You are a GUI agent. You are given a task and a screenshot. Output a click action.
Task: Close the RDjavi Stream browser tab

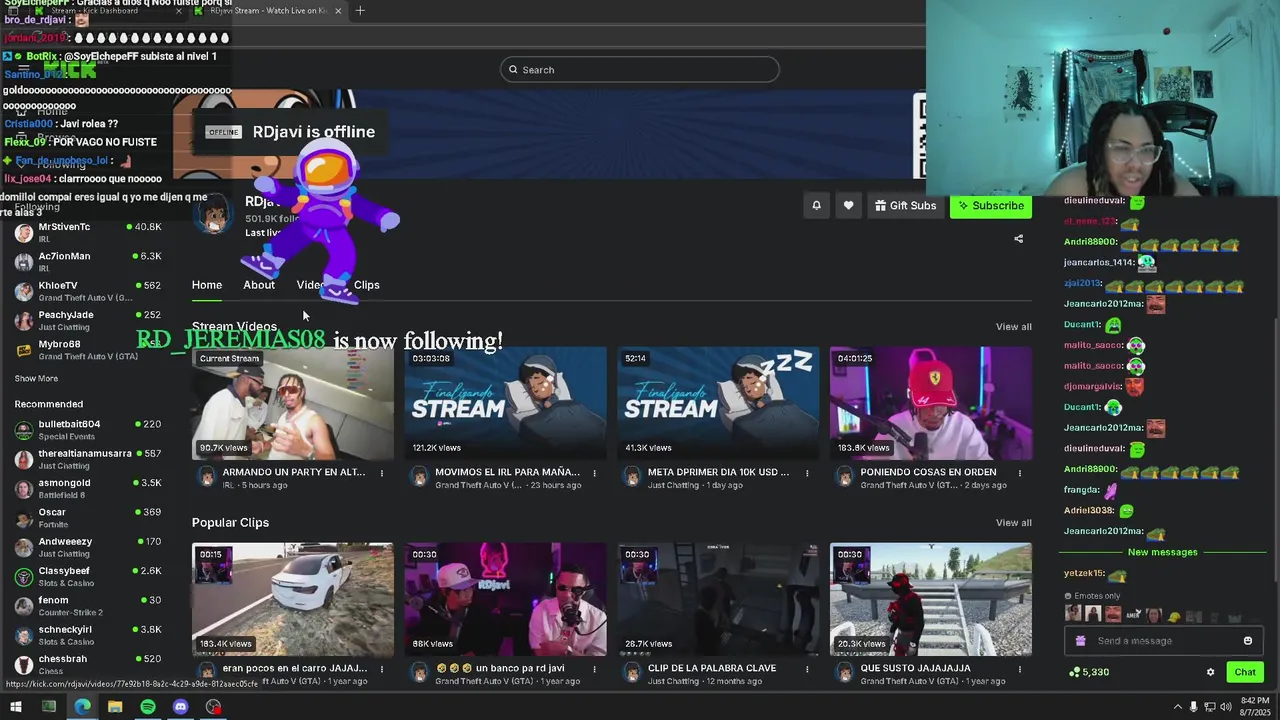point(338,11)
